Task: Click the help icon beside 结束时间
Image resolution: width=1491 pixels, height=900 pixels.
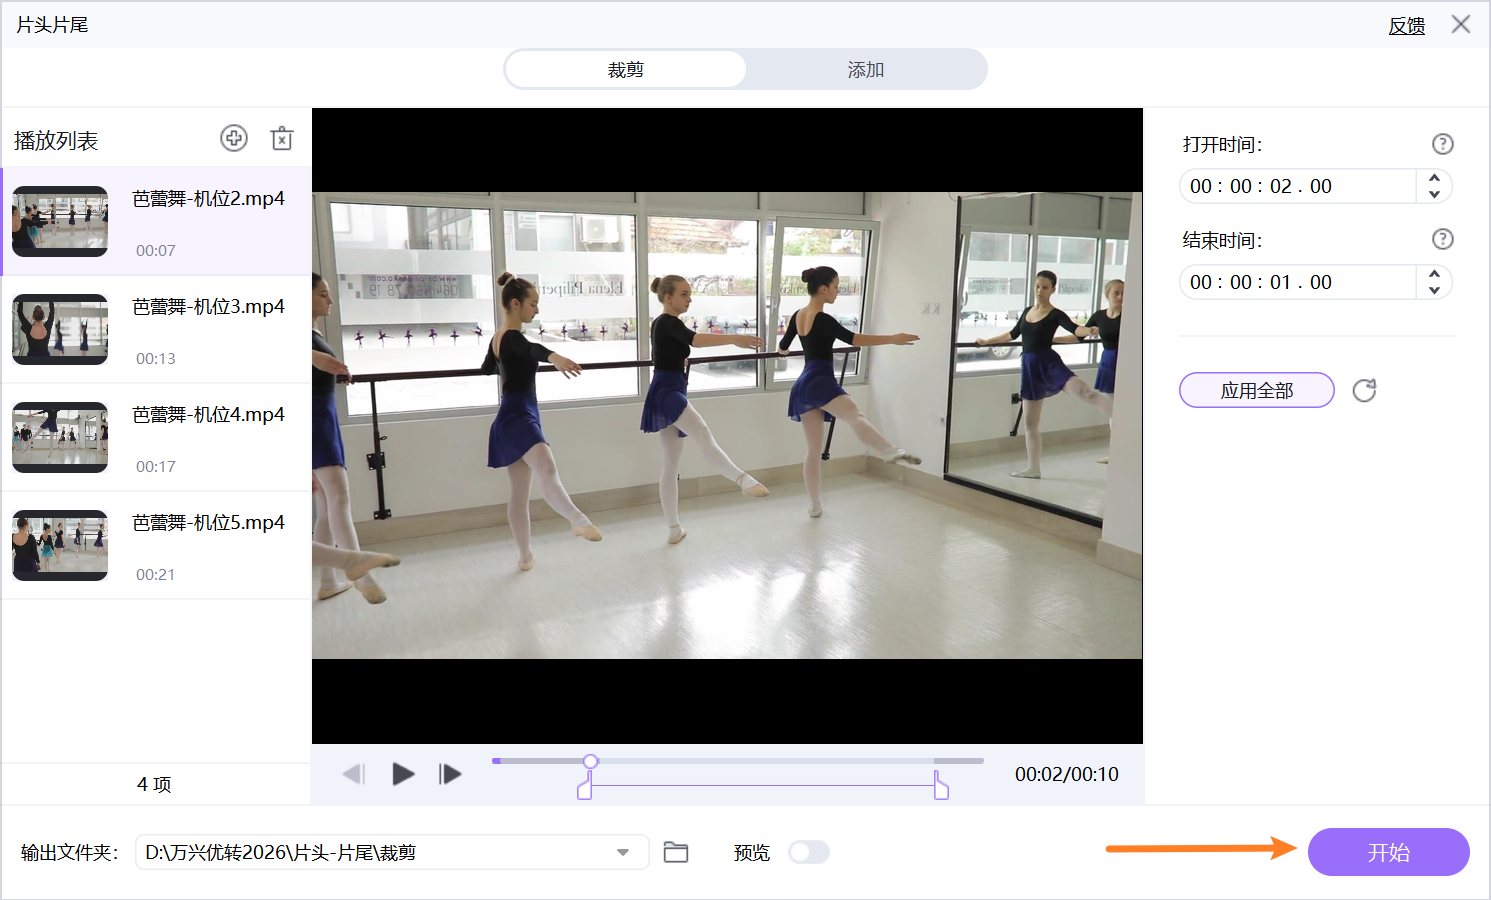Action: point(1442,239)
